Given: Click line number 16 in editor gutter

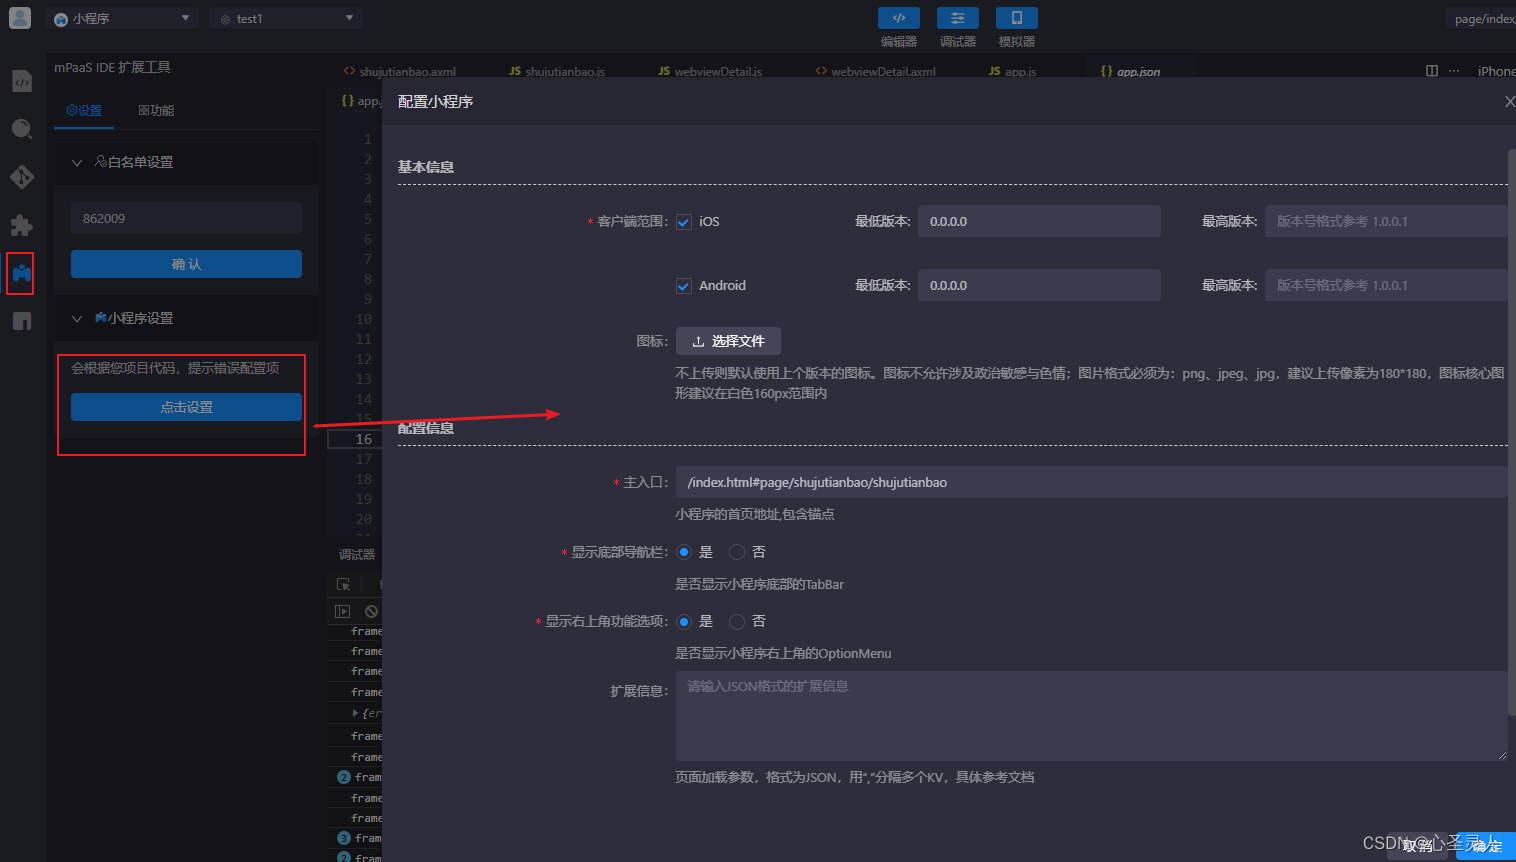Looking at the screenshot, I should click(x=364, y=439).
